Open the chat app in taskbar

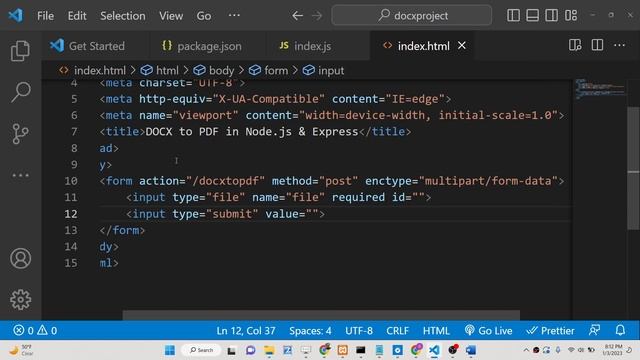250,350
